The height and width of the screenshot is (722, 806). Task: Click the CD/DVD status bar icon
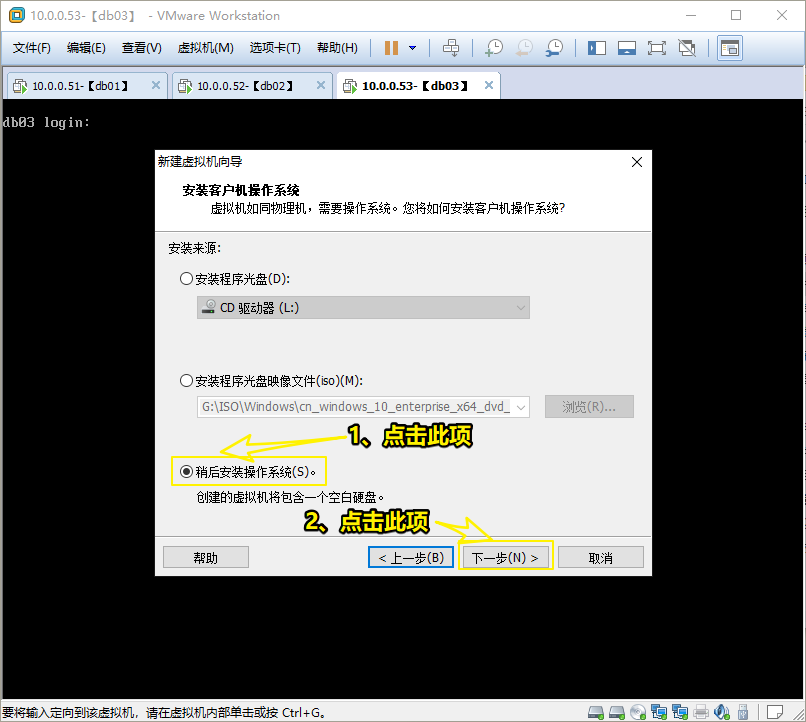[637, 710]
